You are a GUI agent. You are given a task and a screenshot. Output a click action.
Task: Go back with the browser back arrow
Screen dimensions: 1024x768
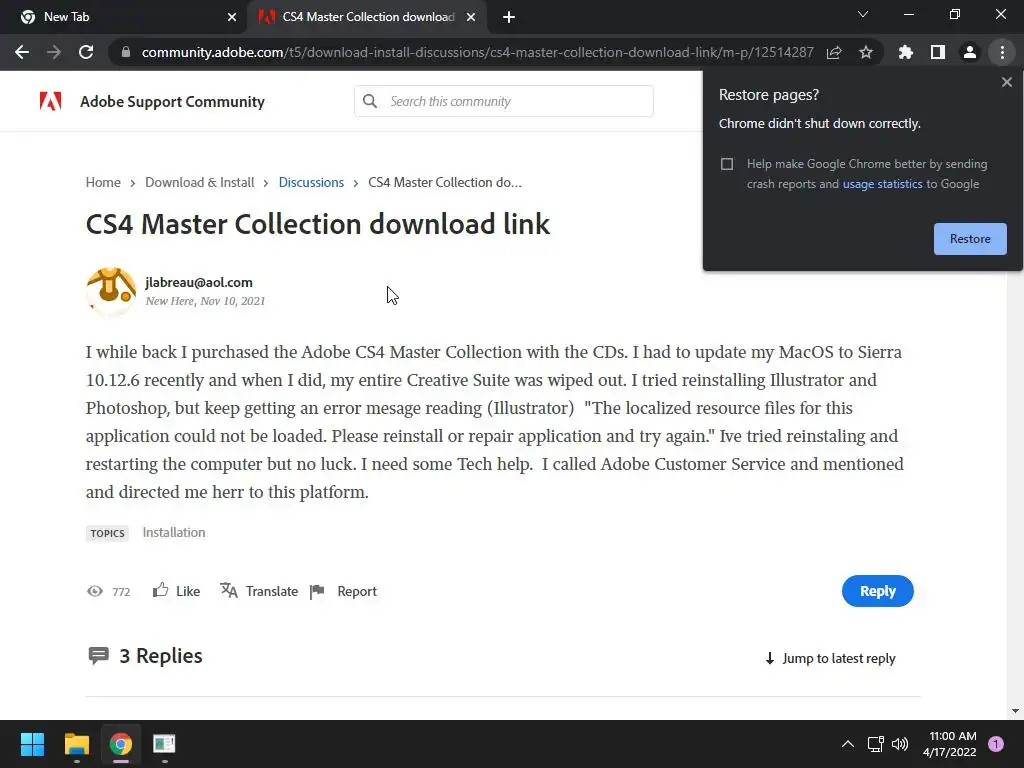point(22,52)
